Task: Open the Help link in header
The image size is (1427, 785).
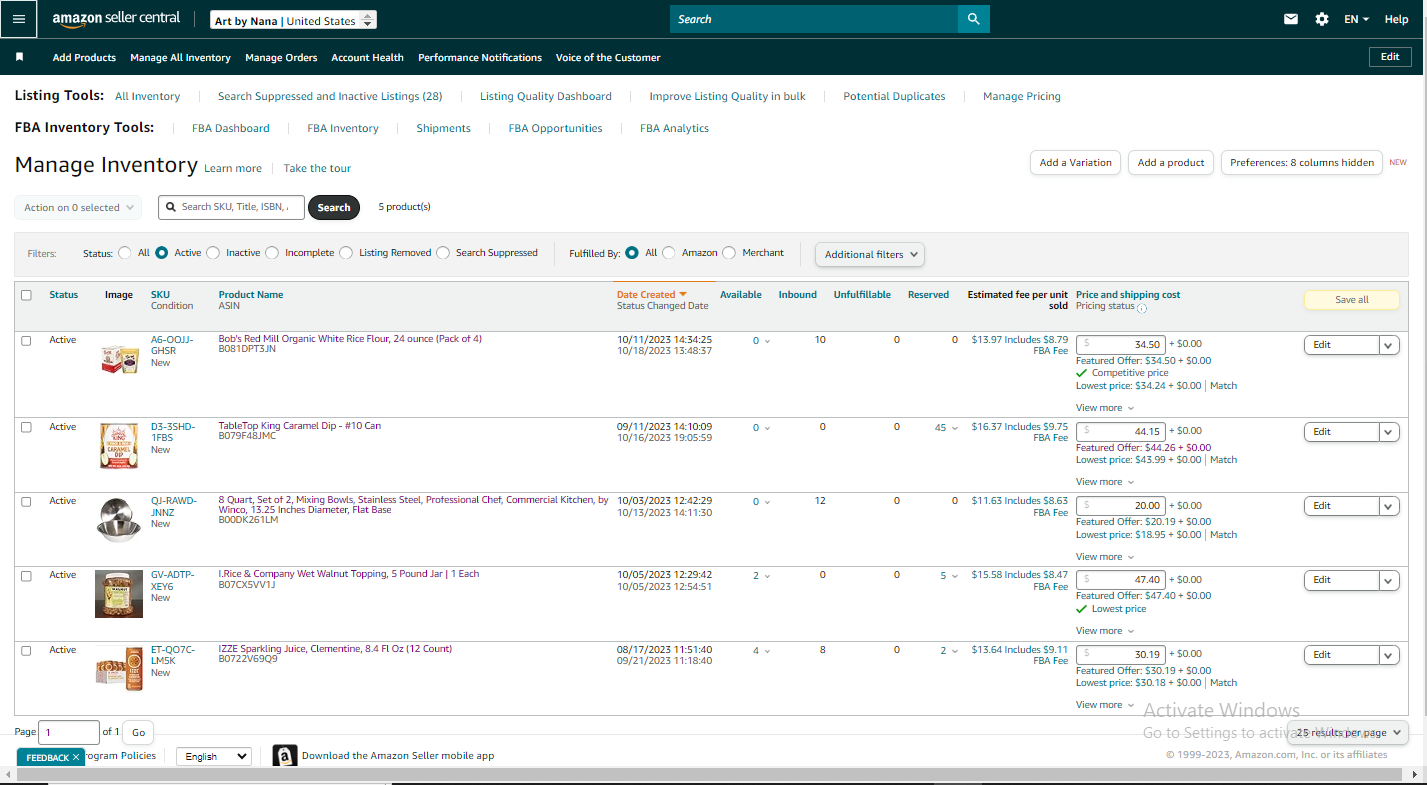Action: click(x=1396, y=19)
